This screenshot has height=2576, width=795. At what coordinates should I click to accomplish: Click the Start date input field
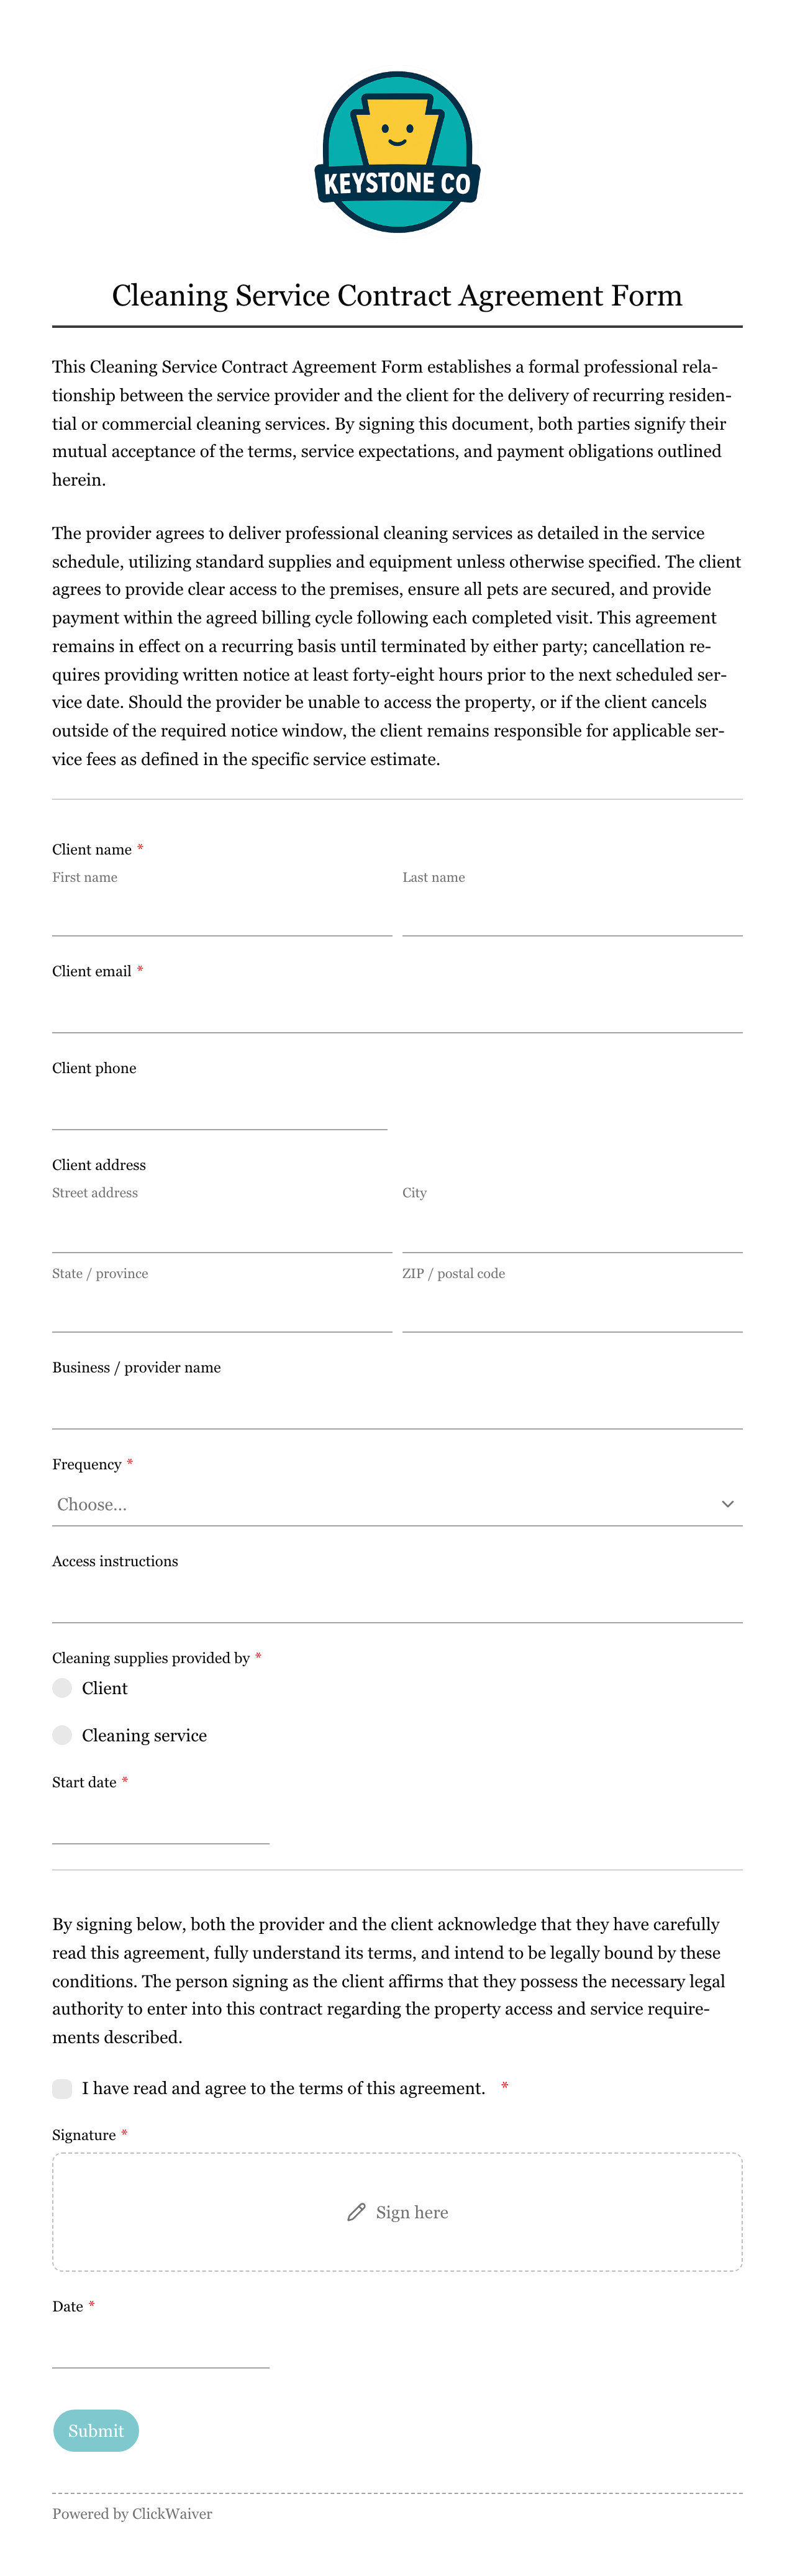tap(161, 1822)
